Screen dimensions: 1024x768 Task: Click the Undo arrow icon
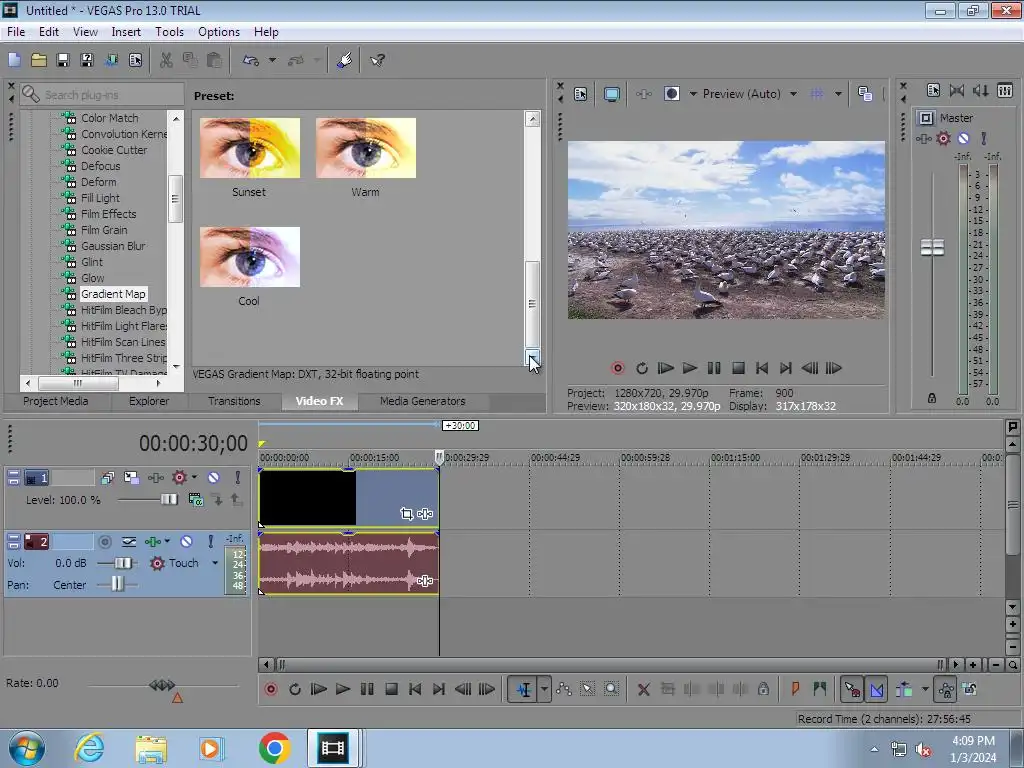pos(251,60)
